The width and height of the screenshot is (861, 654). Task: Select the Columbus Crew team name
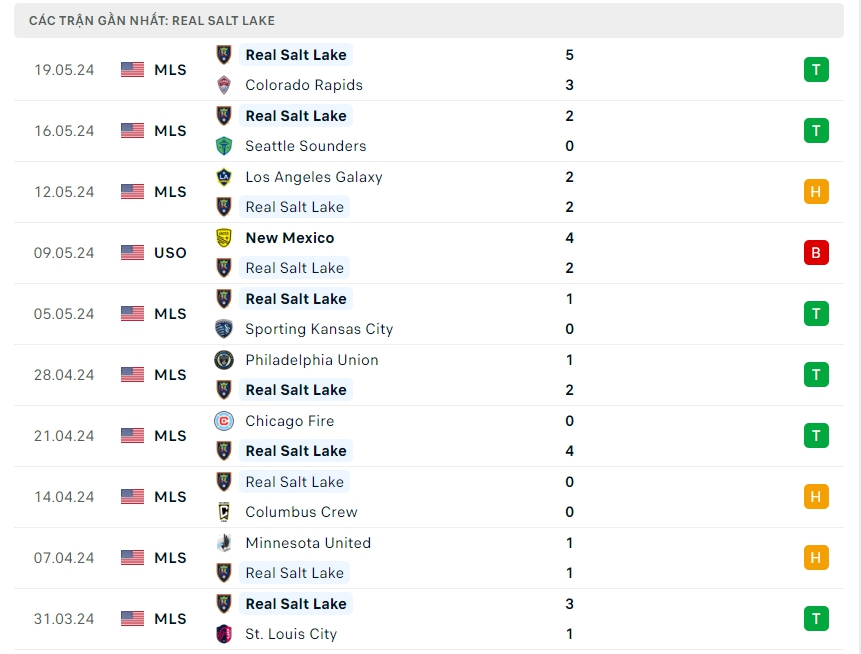click(301, 512)
